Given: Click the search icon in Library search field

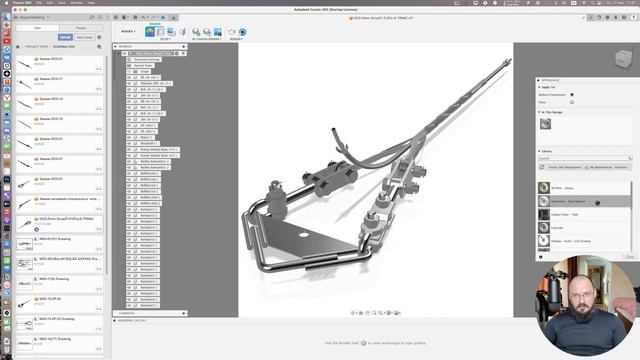Looking at the screenshot, I should click(x=630, y=158).
